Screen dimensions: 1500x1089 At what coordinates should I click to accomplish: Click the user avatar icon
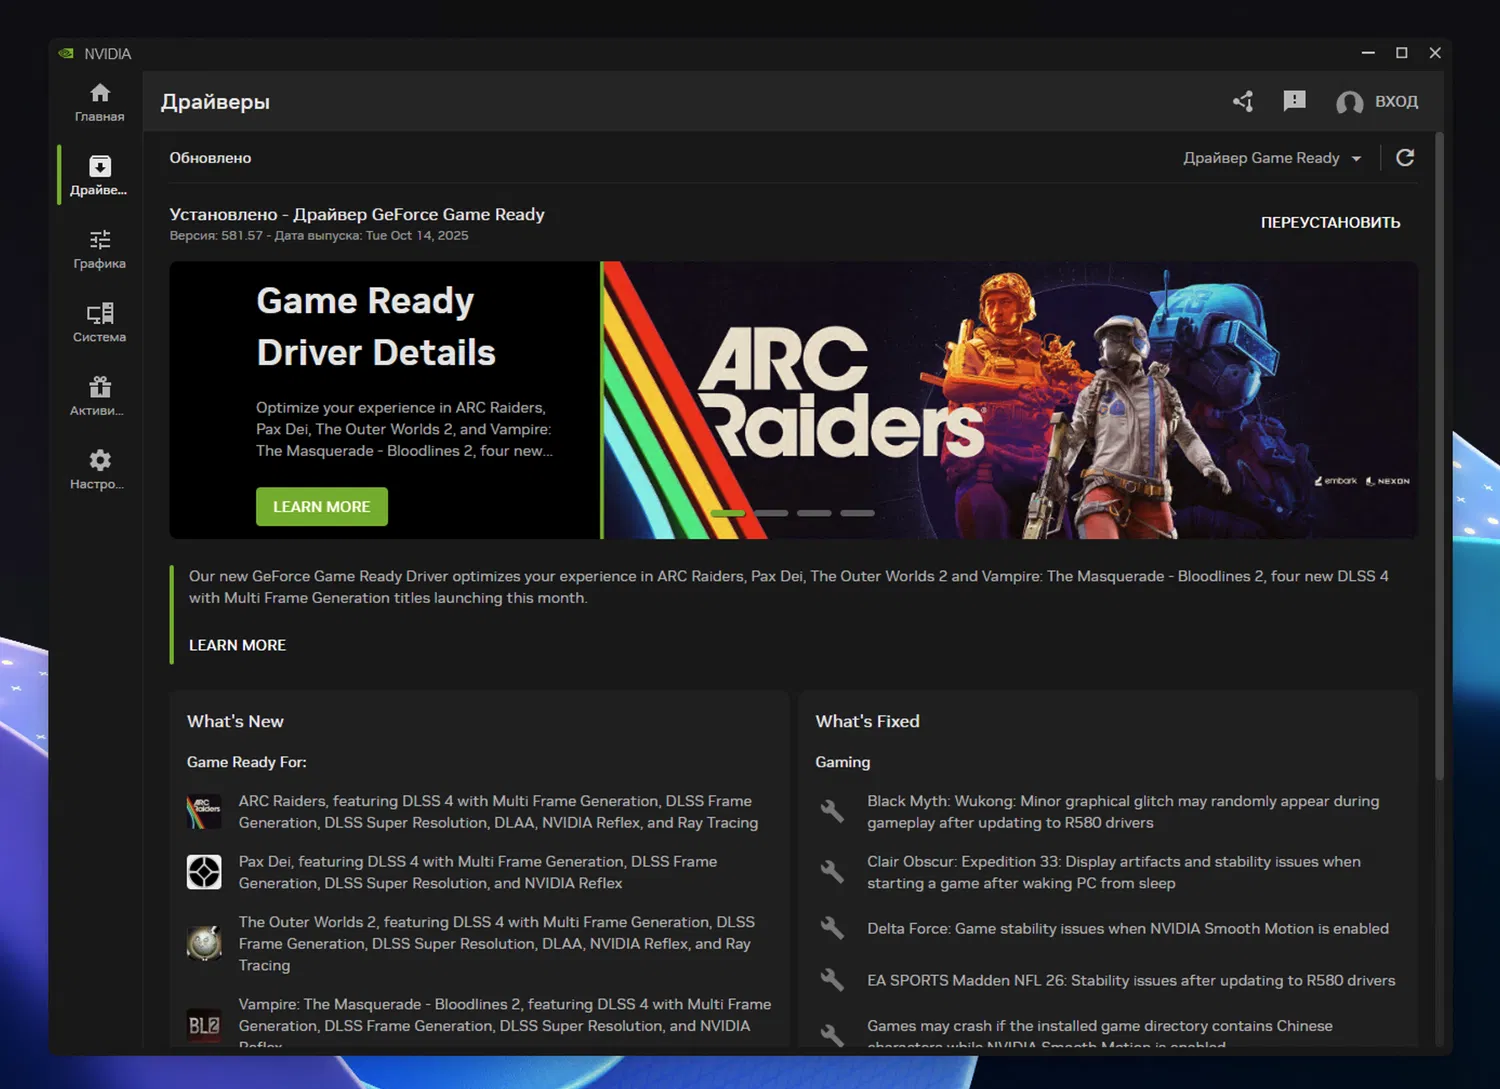(1350, 102)
